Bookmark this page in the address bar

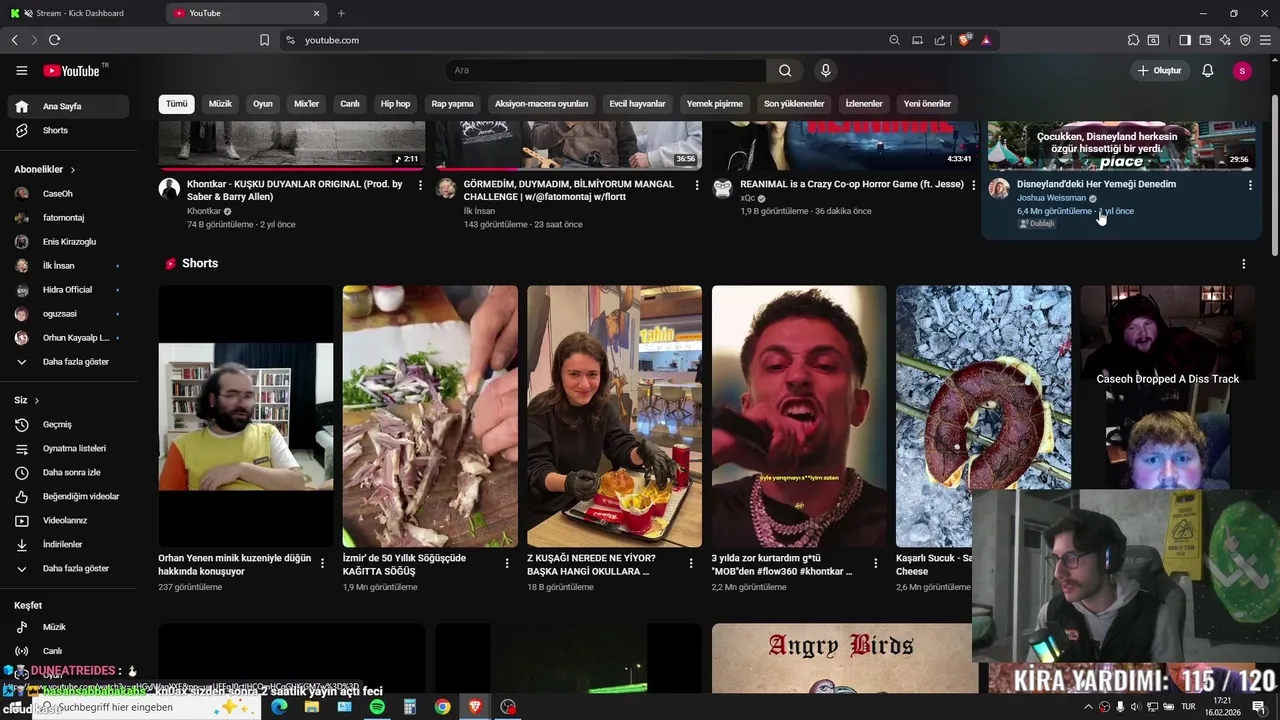(x=264, y=40)
